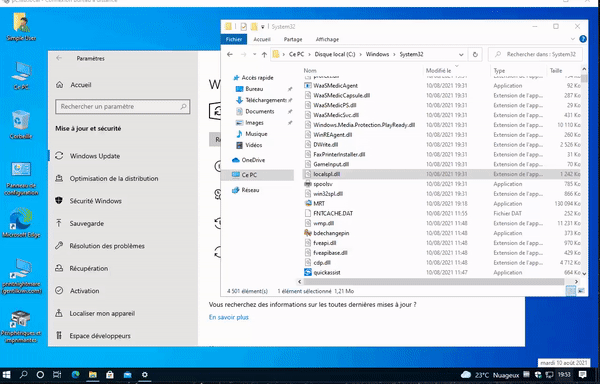Select Périphériques et imprimantes desktop icon
Viewport: 600px width, 384px height.
(21, 326)
